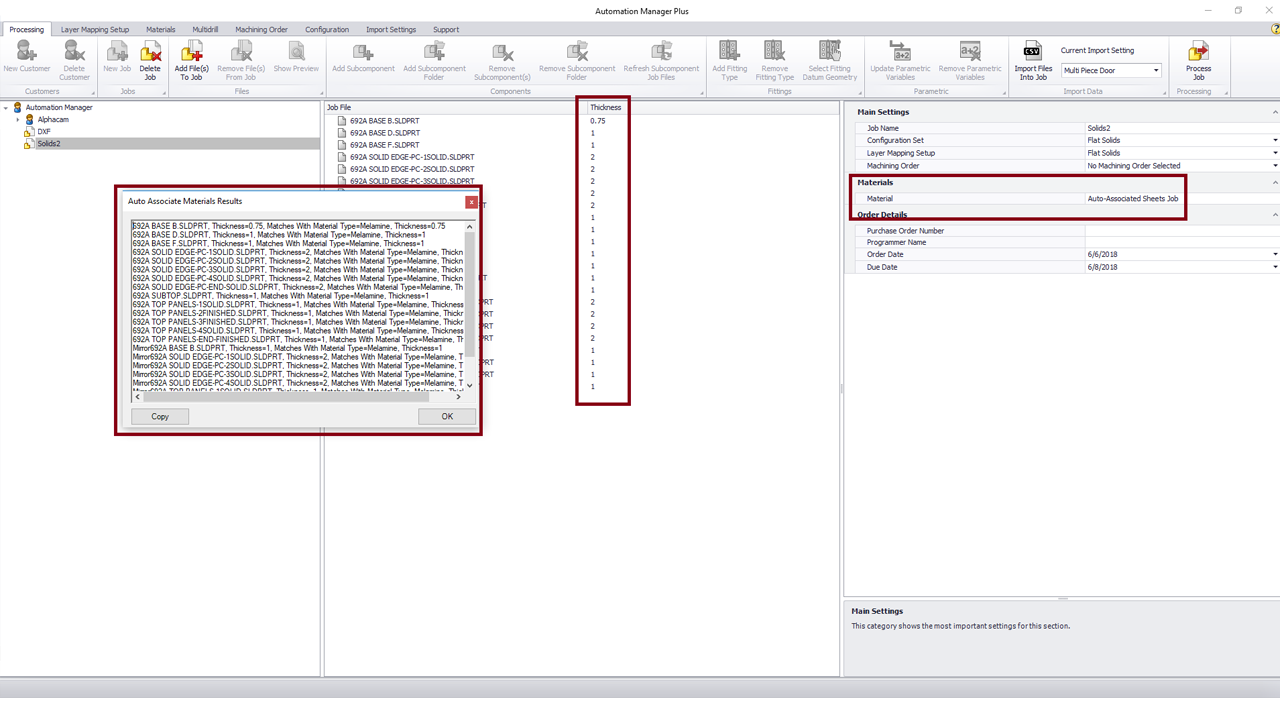The image size is (1280, 720).
Task: Open the Machining Order property dropdown
Action: pyautogui.click(x=1275, y=166)
